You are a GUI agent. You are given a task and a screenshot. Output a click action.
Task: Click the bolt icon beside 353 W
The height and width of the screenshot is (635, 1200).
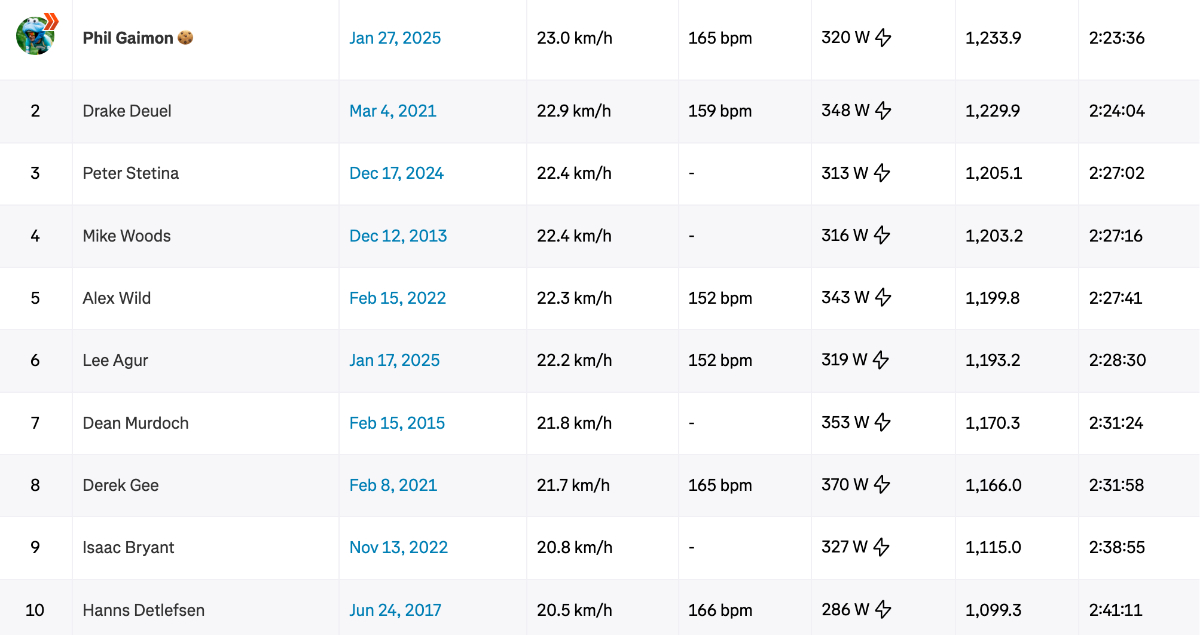pos(883,423)
